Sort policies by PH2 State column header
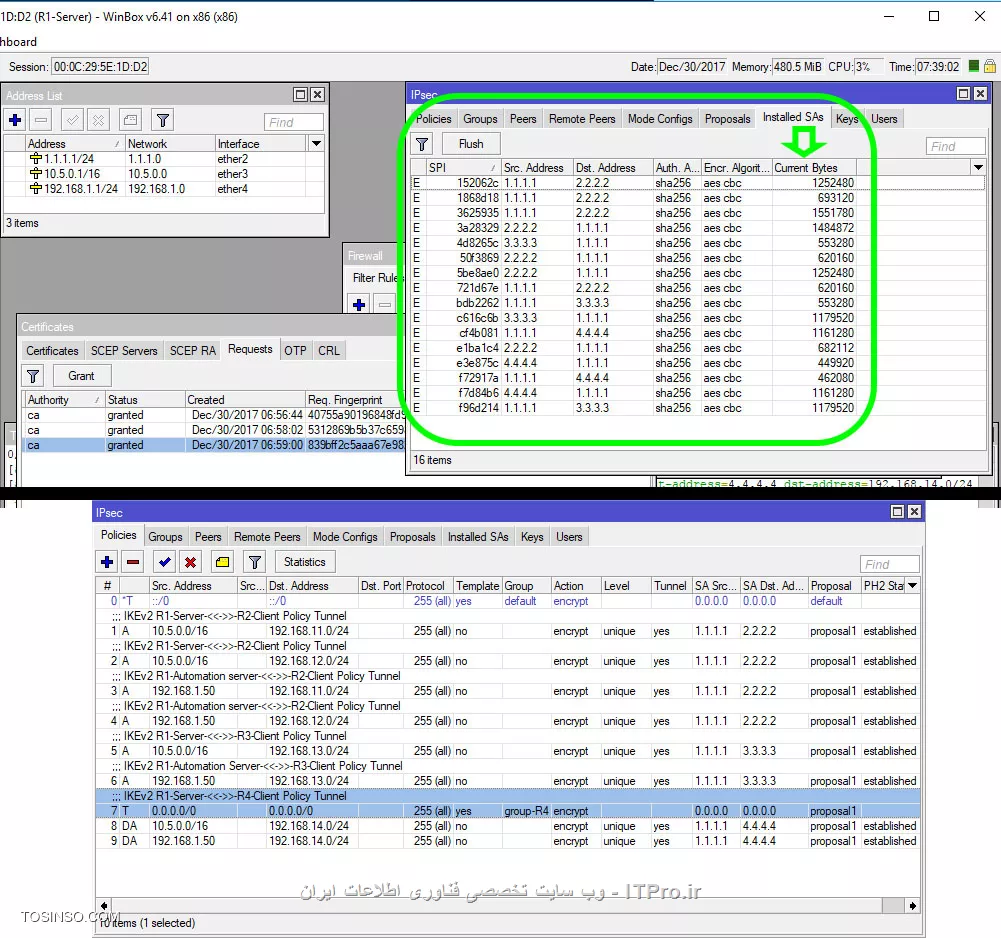The width and height of the screenshot is (1001, 938). 884,586
